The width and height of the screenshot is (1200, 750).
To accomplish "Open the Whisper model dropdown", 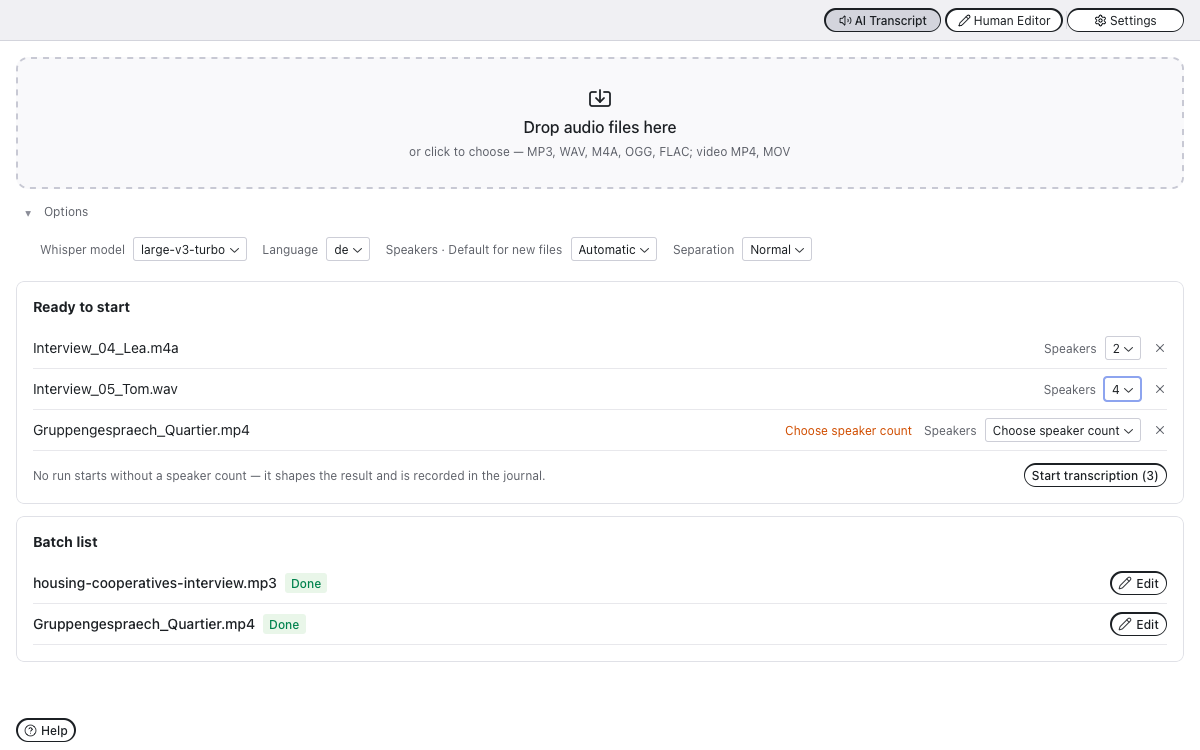I will coord(190,249).
